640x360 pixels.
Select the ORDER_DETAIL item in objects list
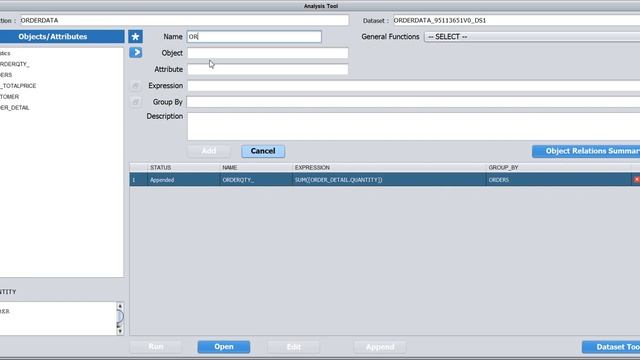pyautogui.click(x=15, y=108)
